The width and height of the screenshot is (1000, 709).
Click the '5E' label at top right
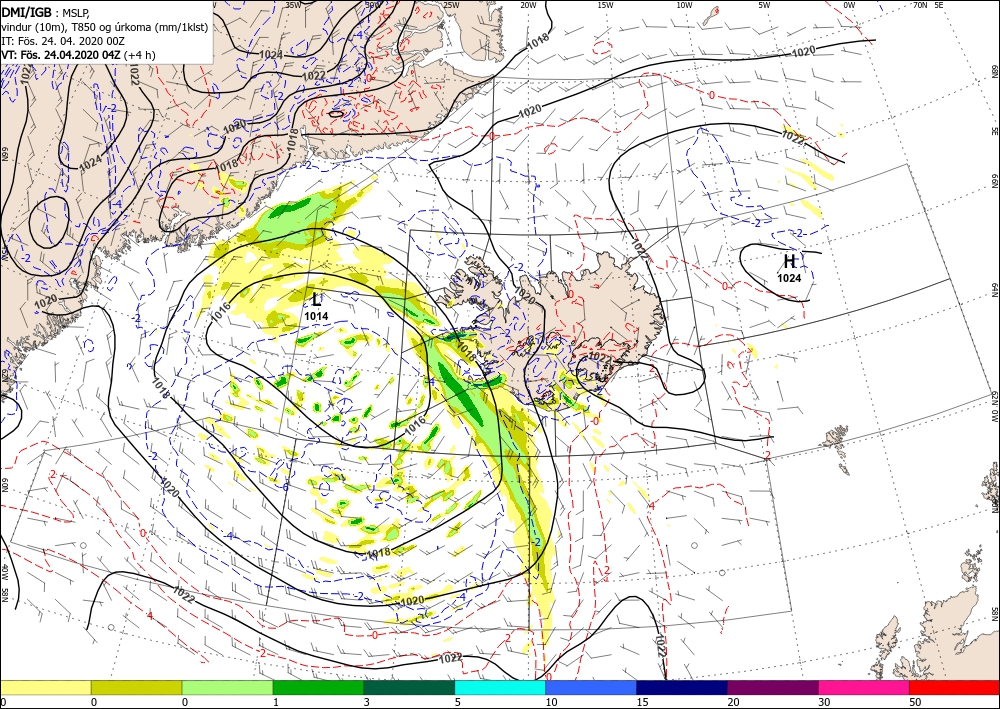click(x=938, y=5)
